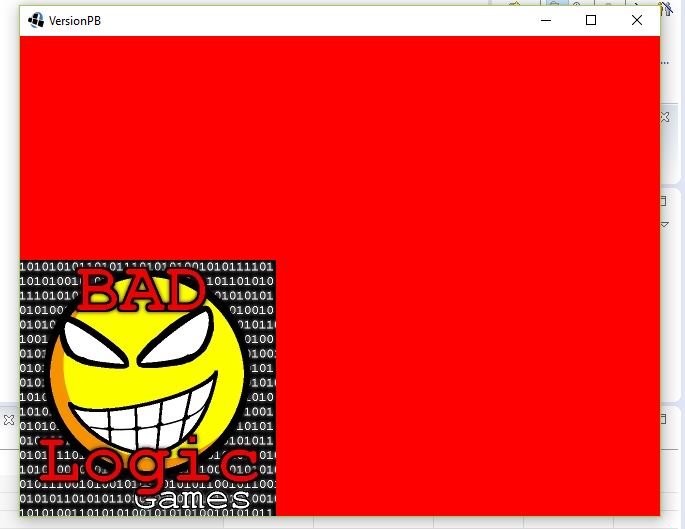Screen dimensions: 685x529
Task: Close the VersionPB window
Action: [637, 21]
